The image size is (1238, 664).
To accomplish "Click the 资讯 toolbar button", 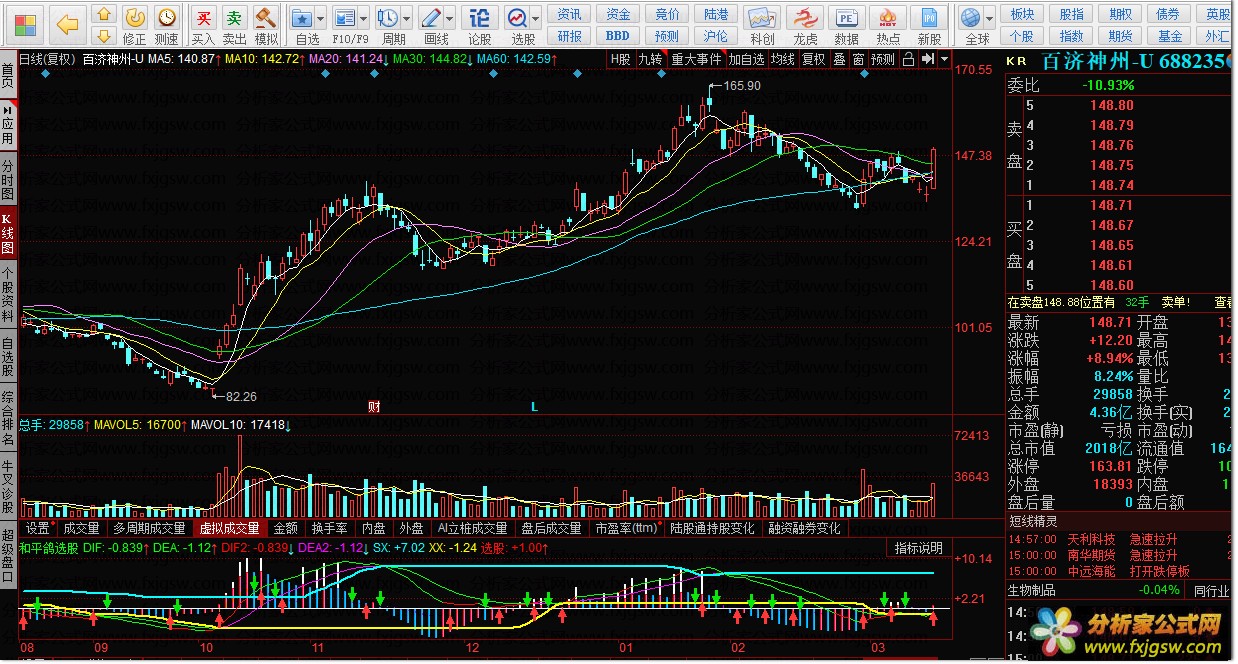I will (x=570, y=14).
